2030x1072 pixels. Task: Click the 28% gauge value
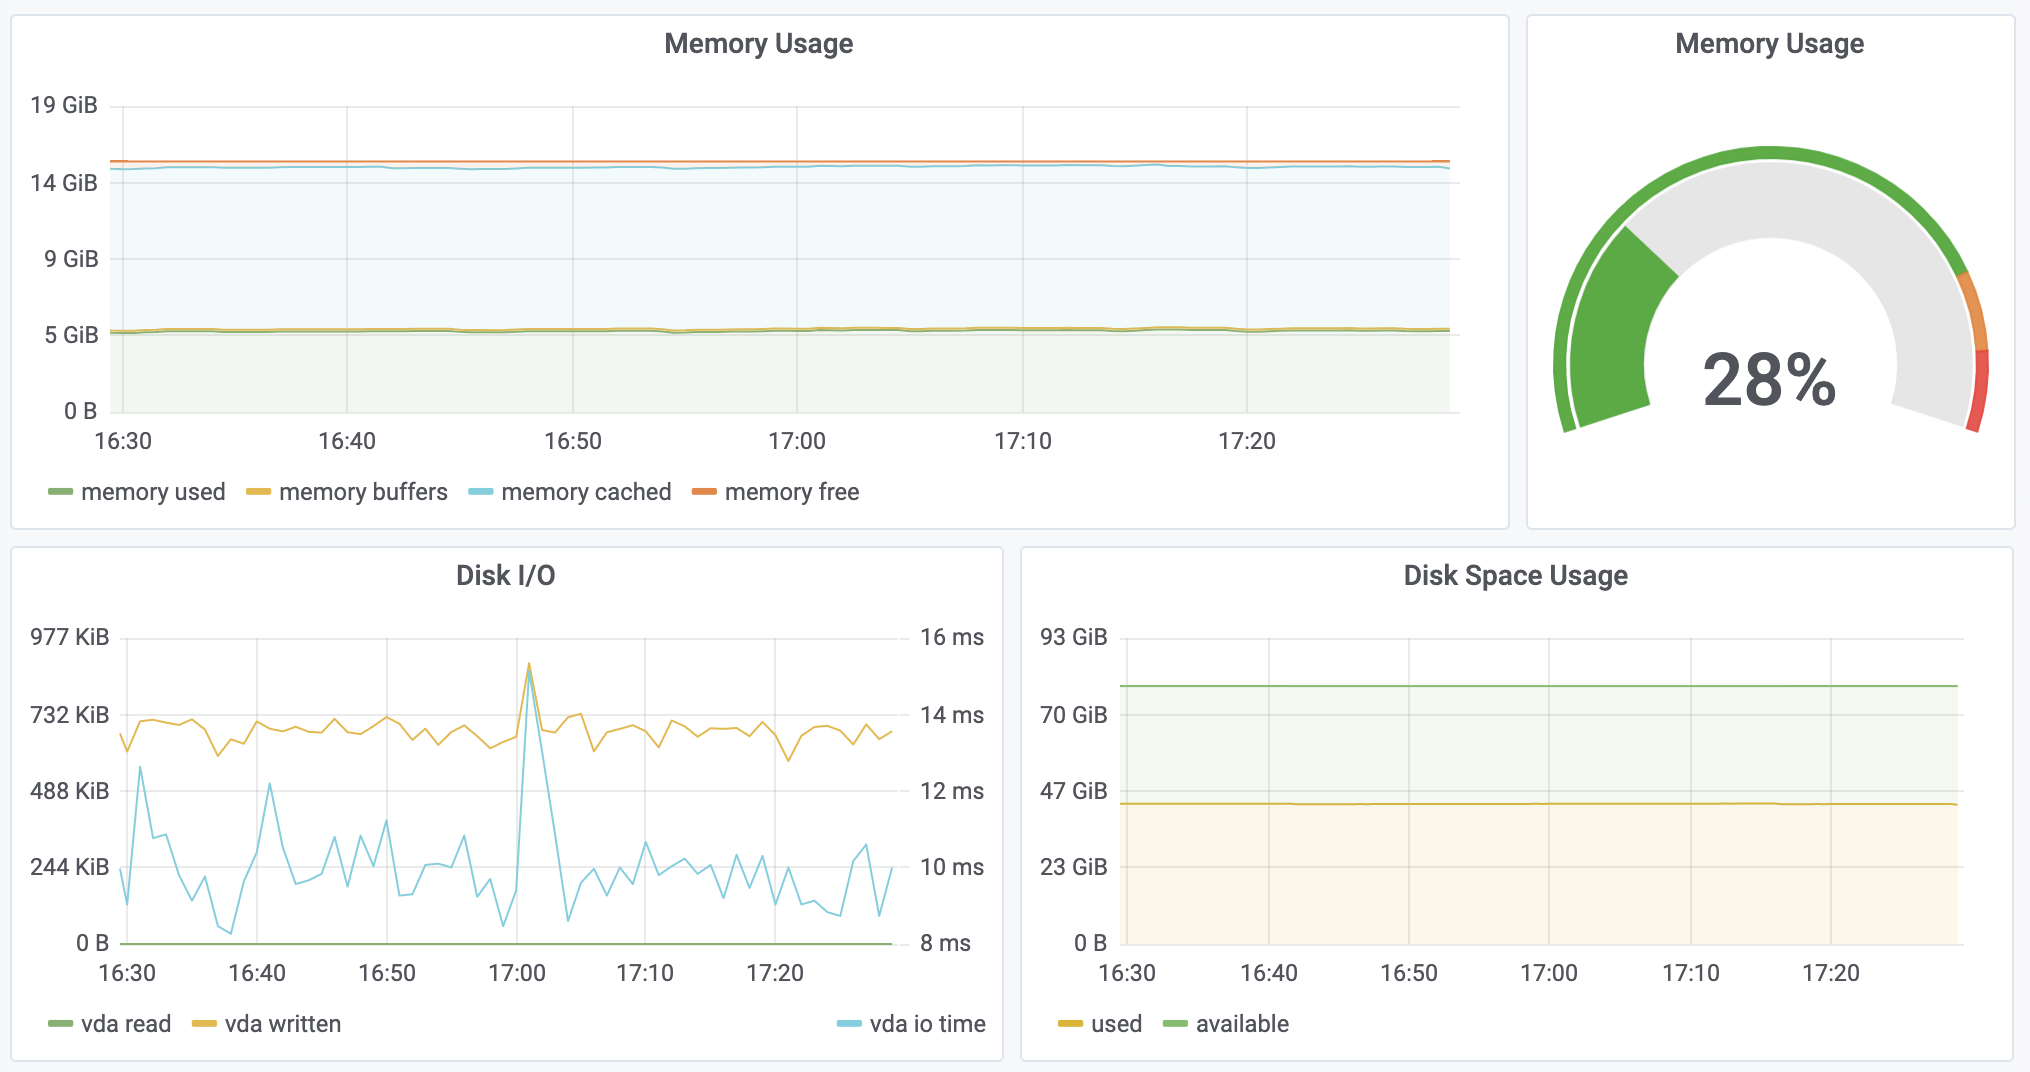pyautogui.click(x=1769, y=381)
